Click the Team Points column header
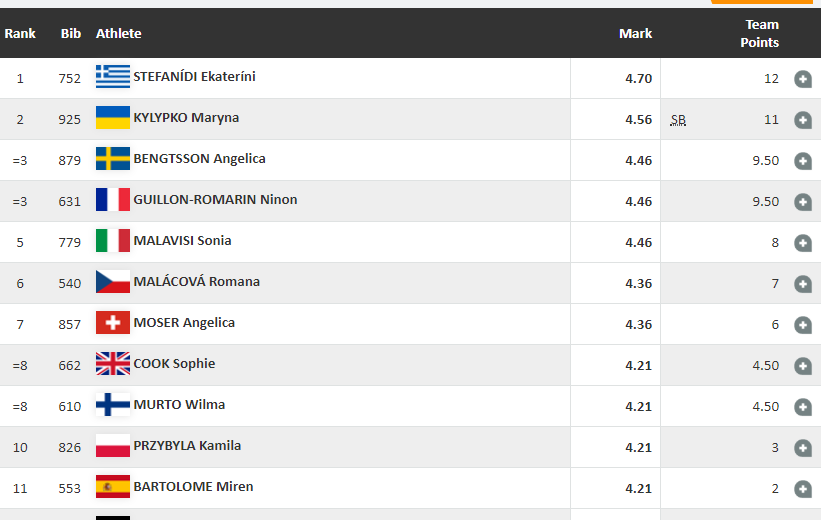The image size is (821, 520). tap(761, 34)
